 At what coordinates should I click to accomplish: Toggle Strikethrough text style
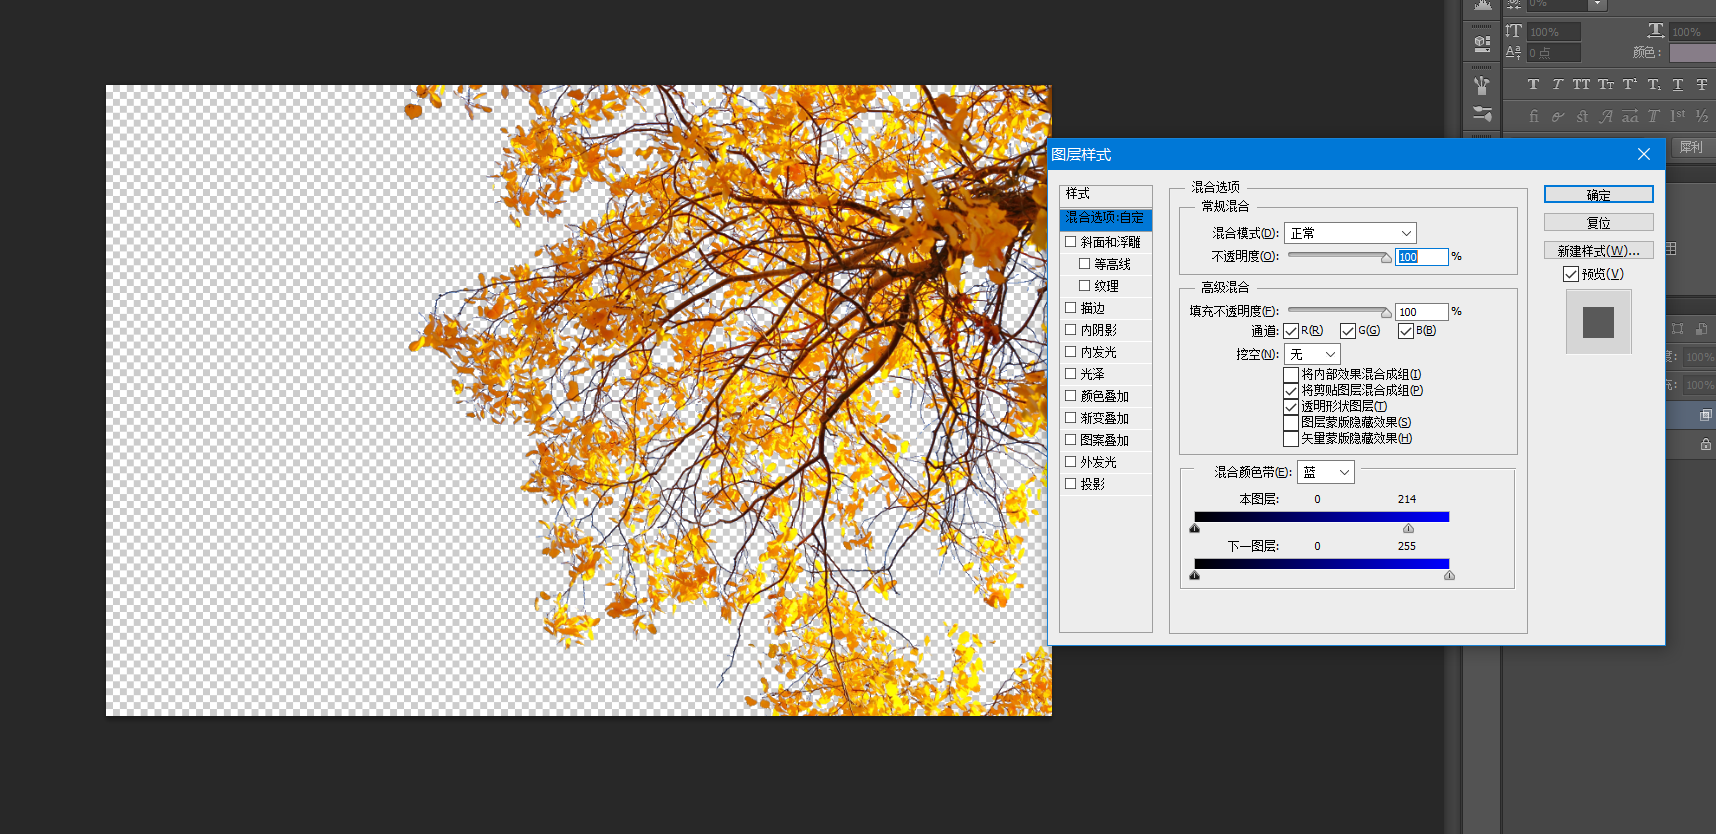click(x=1702, y=85)
